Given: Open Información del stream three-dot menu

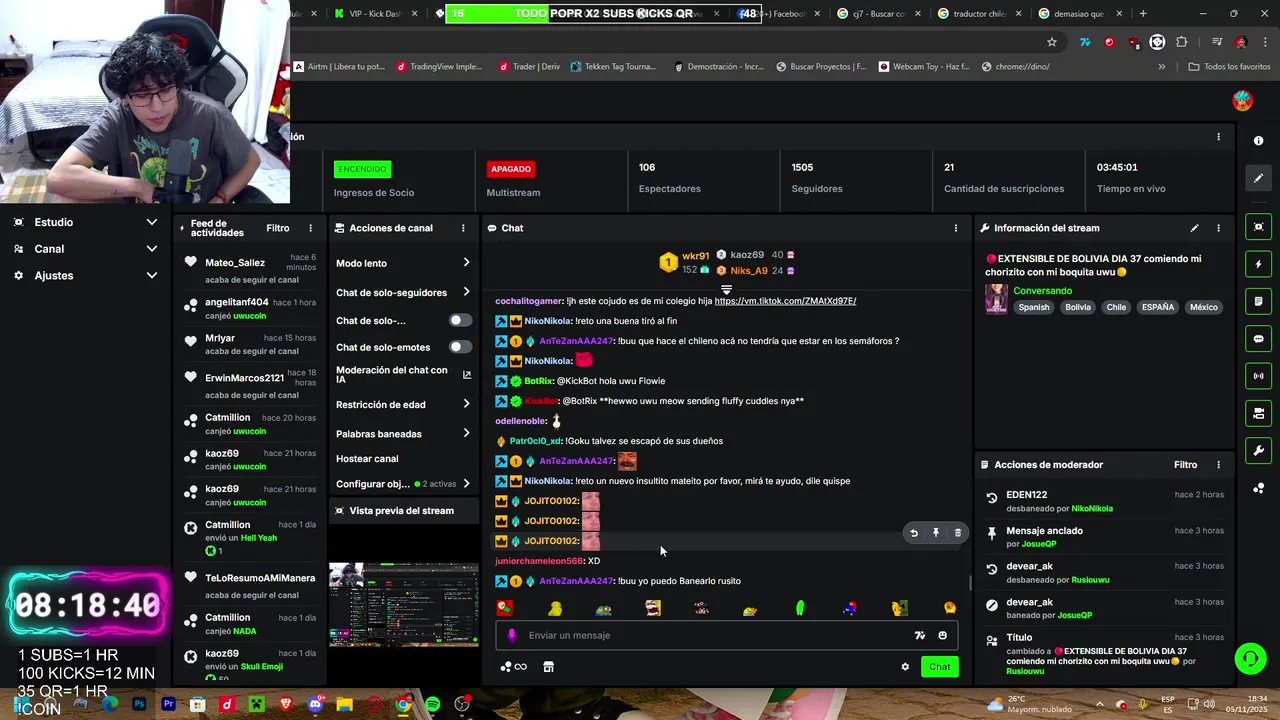Looking at the screenshot, I should (1218, 228).
